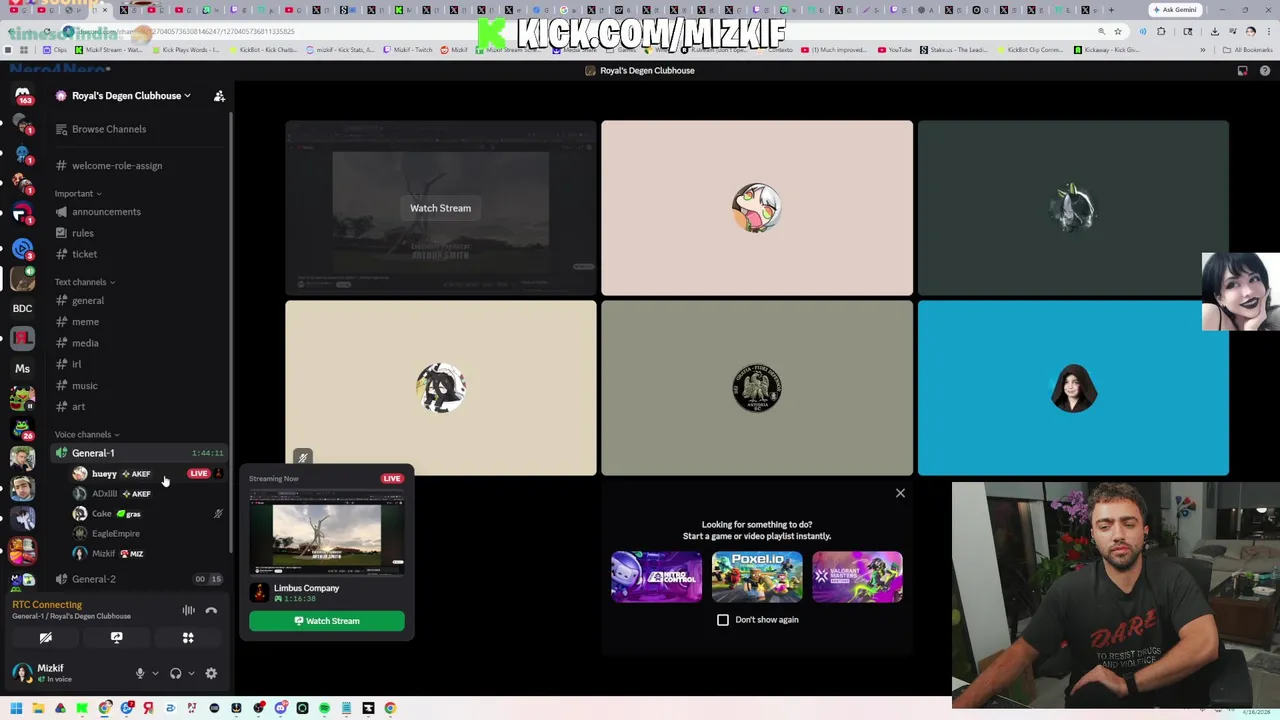The width and height of the screenshot is (1280, 720).
Task: Open Spotify from the taskbar
Action: point(324,708)
